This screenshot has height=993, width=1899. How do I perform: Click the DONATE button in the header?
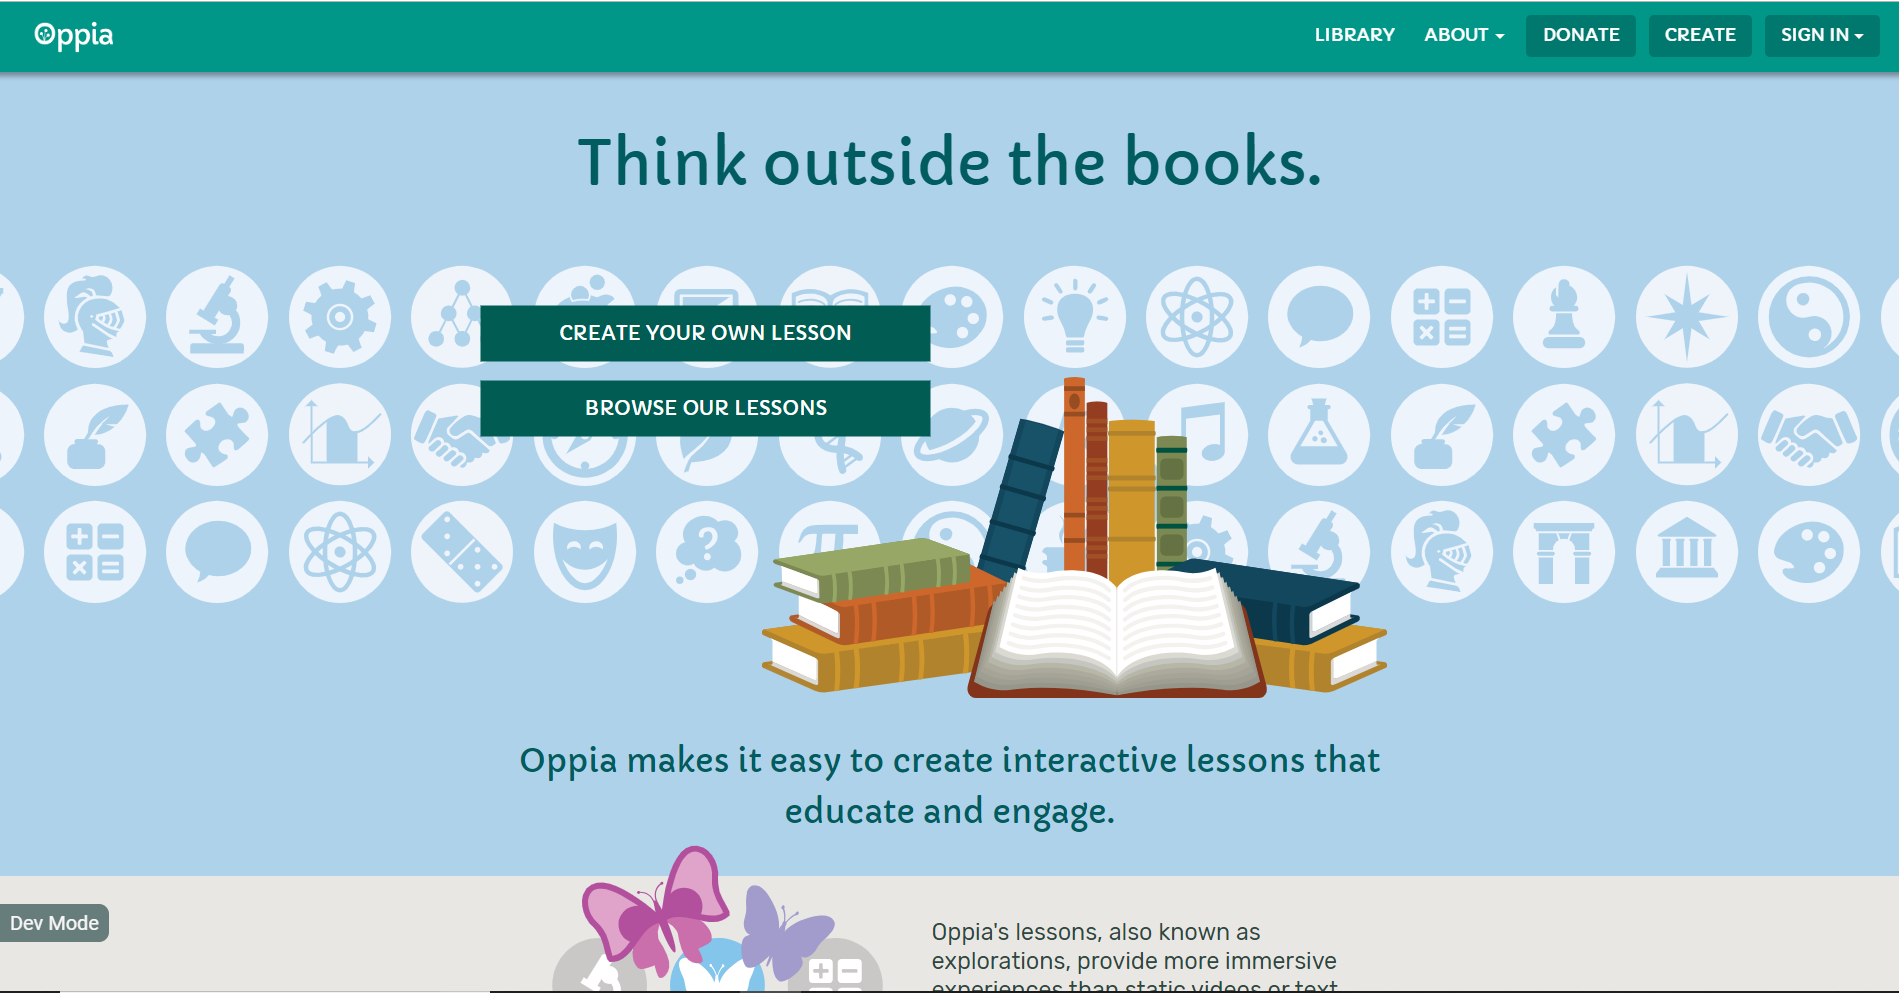1581,35
